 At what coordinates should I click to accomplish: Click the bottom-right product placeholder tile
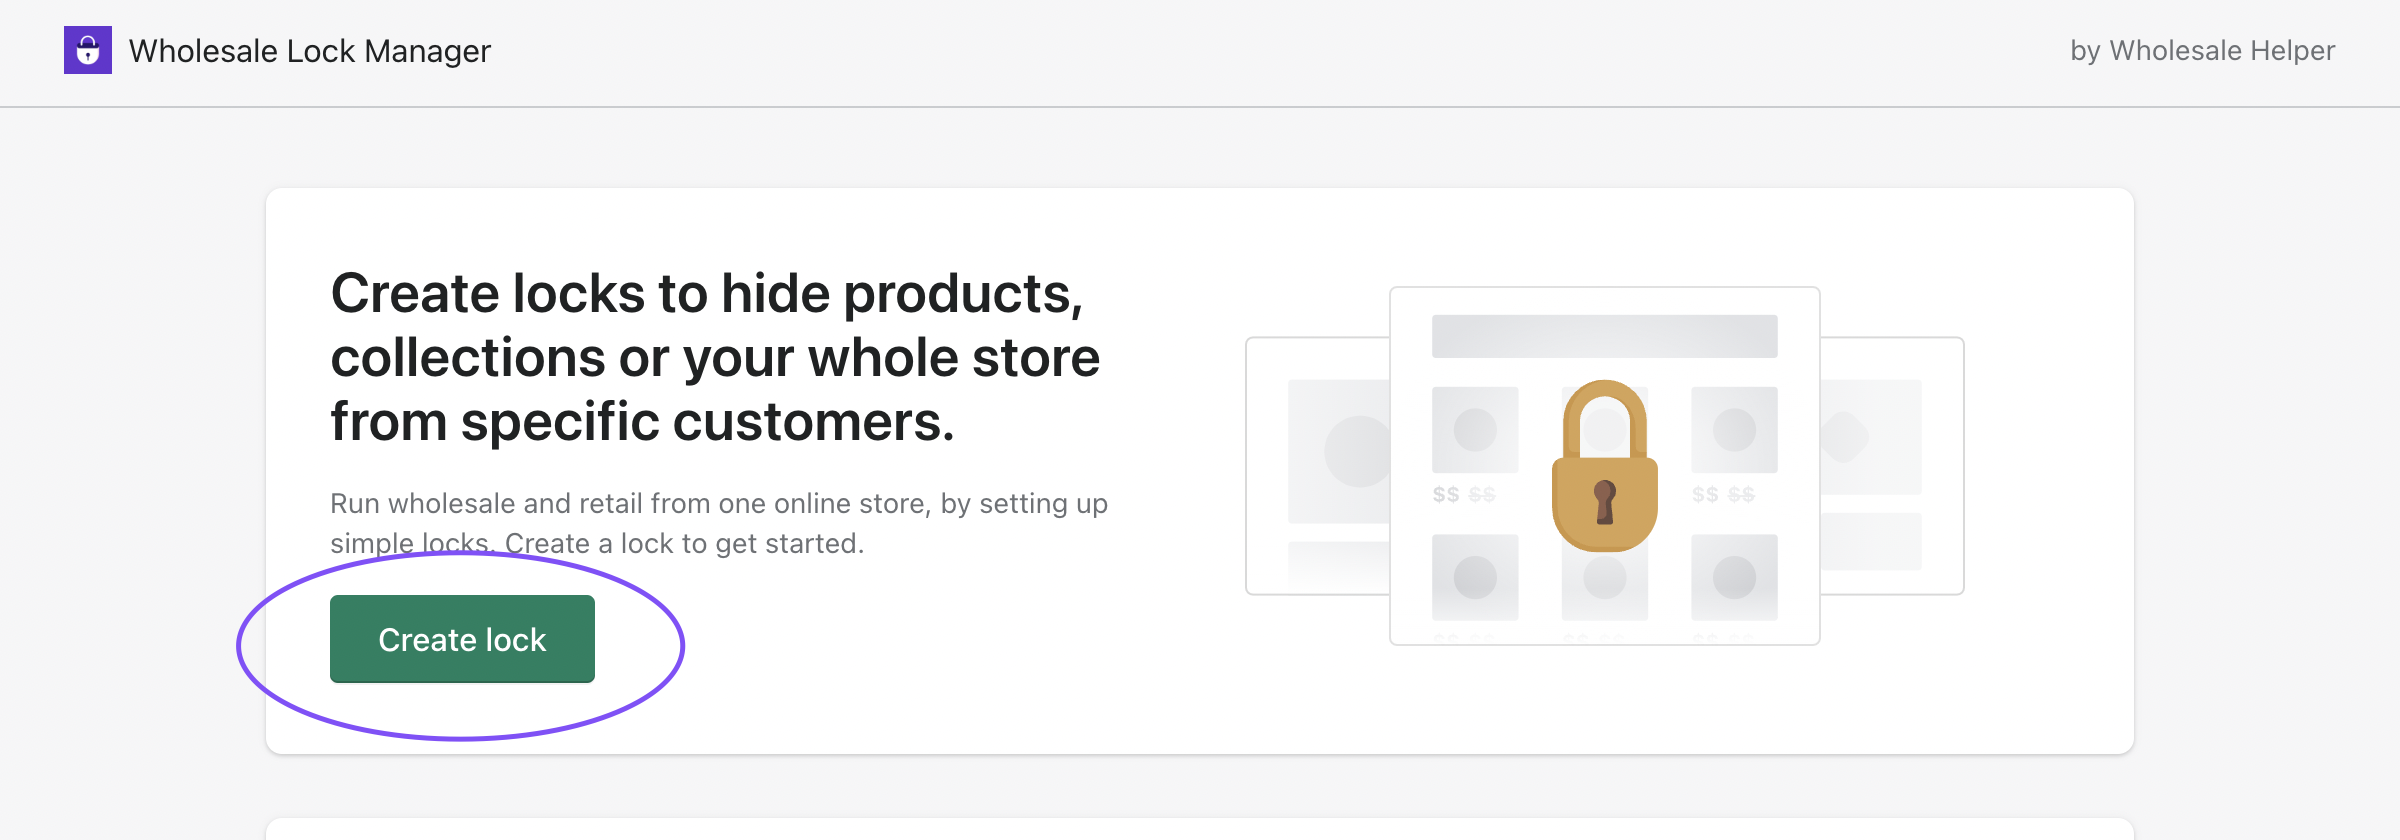pyautogui.click(x=1734, y=577)
